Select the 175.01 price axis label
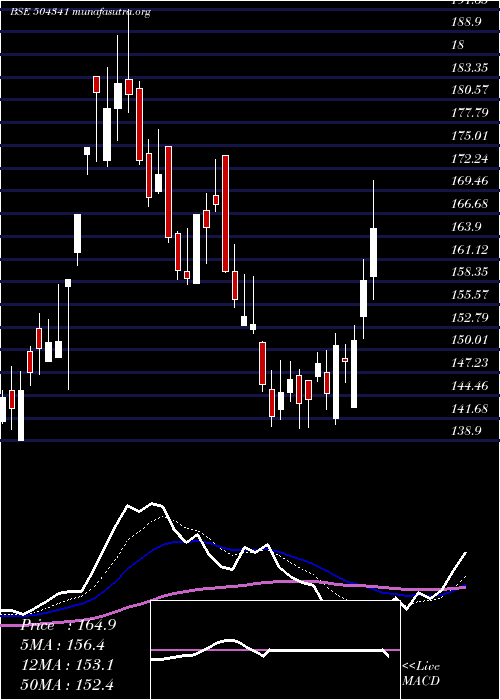This screenshot has width=500, height=700. [470, 135]
